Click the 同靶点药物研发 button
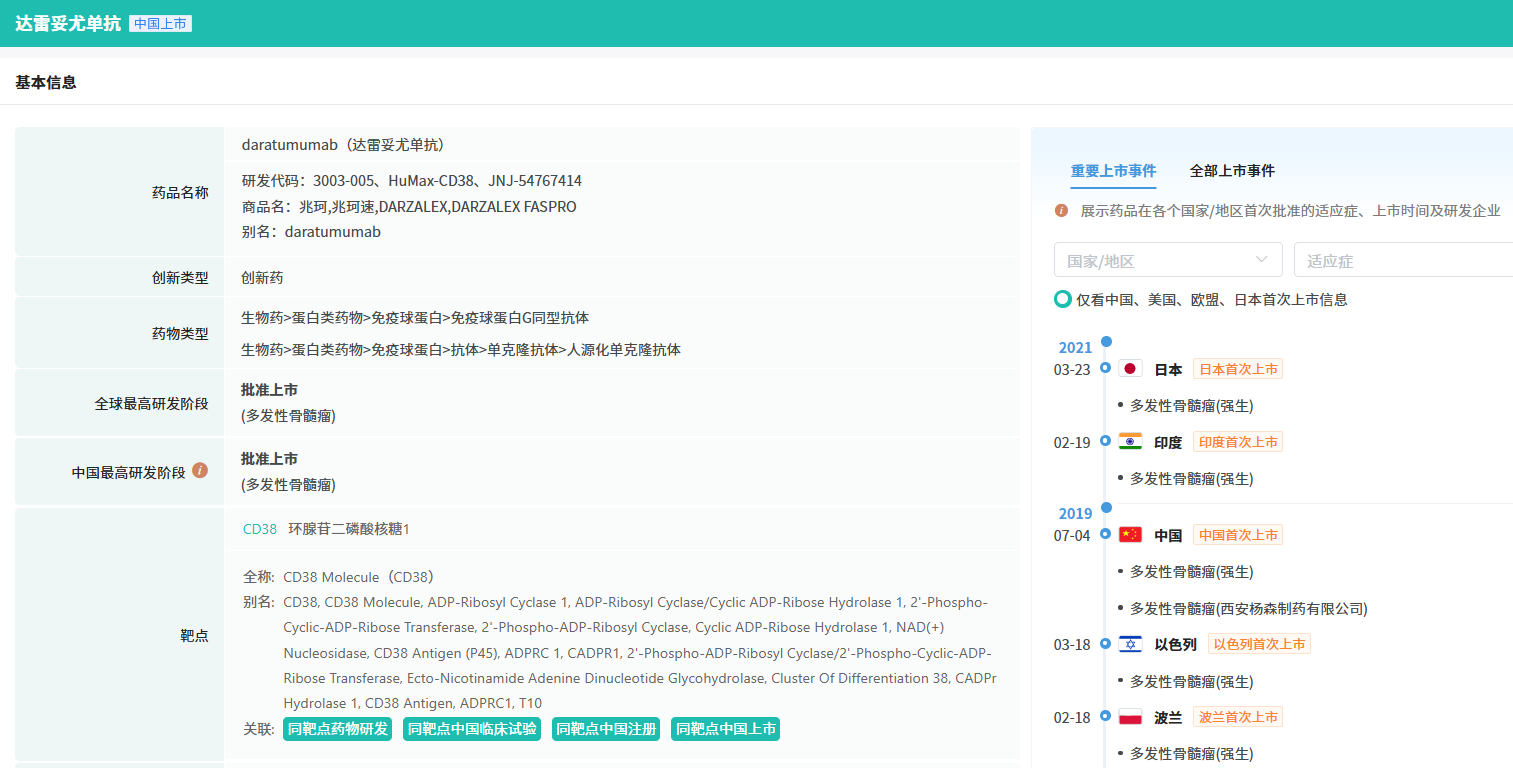 click(x=338, y=729)
